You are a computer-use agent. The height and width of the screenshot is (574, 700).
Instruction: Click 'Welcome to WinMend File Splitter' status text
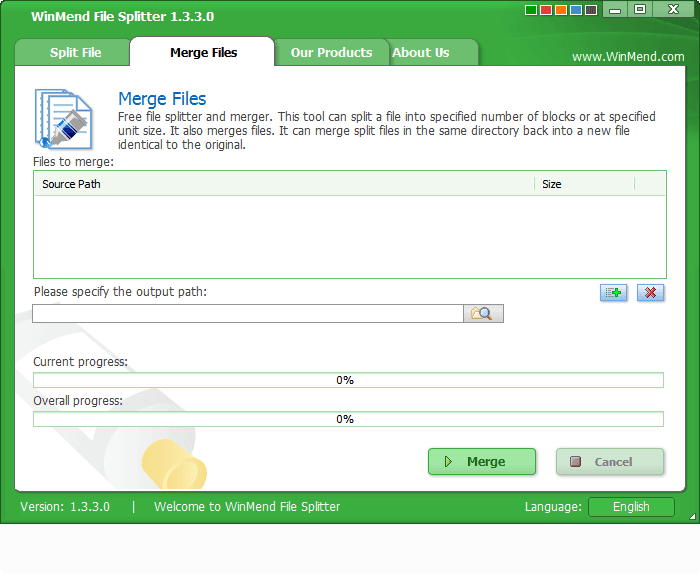tap(247, 507)
